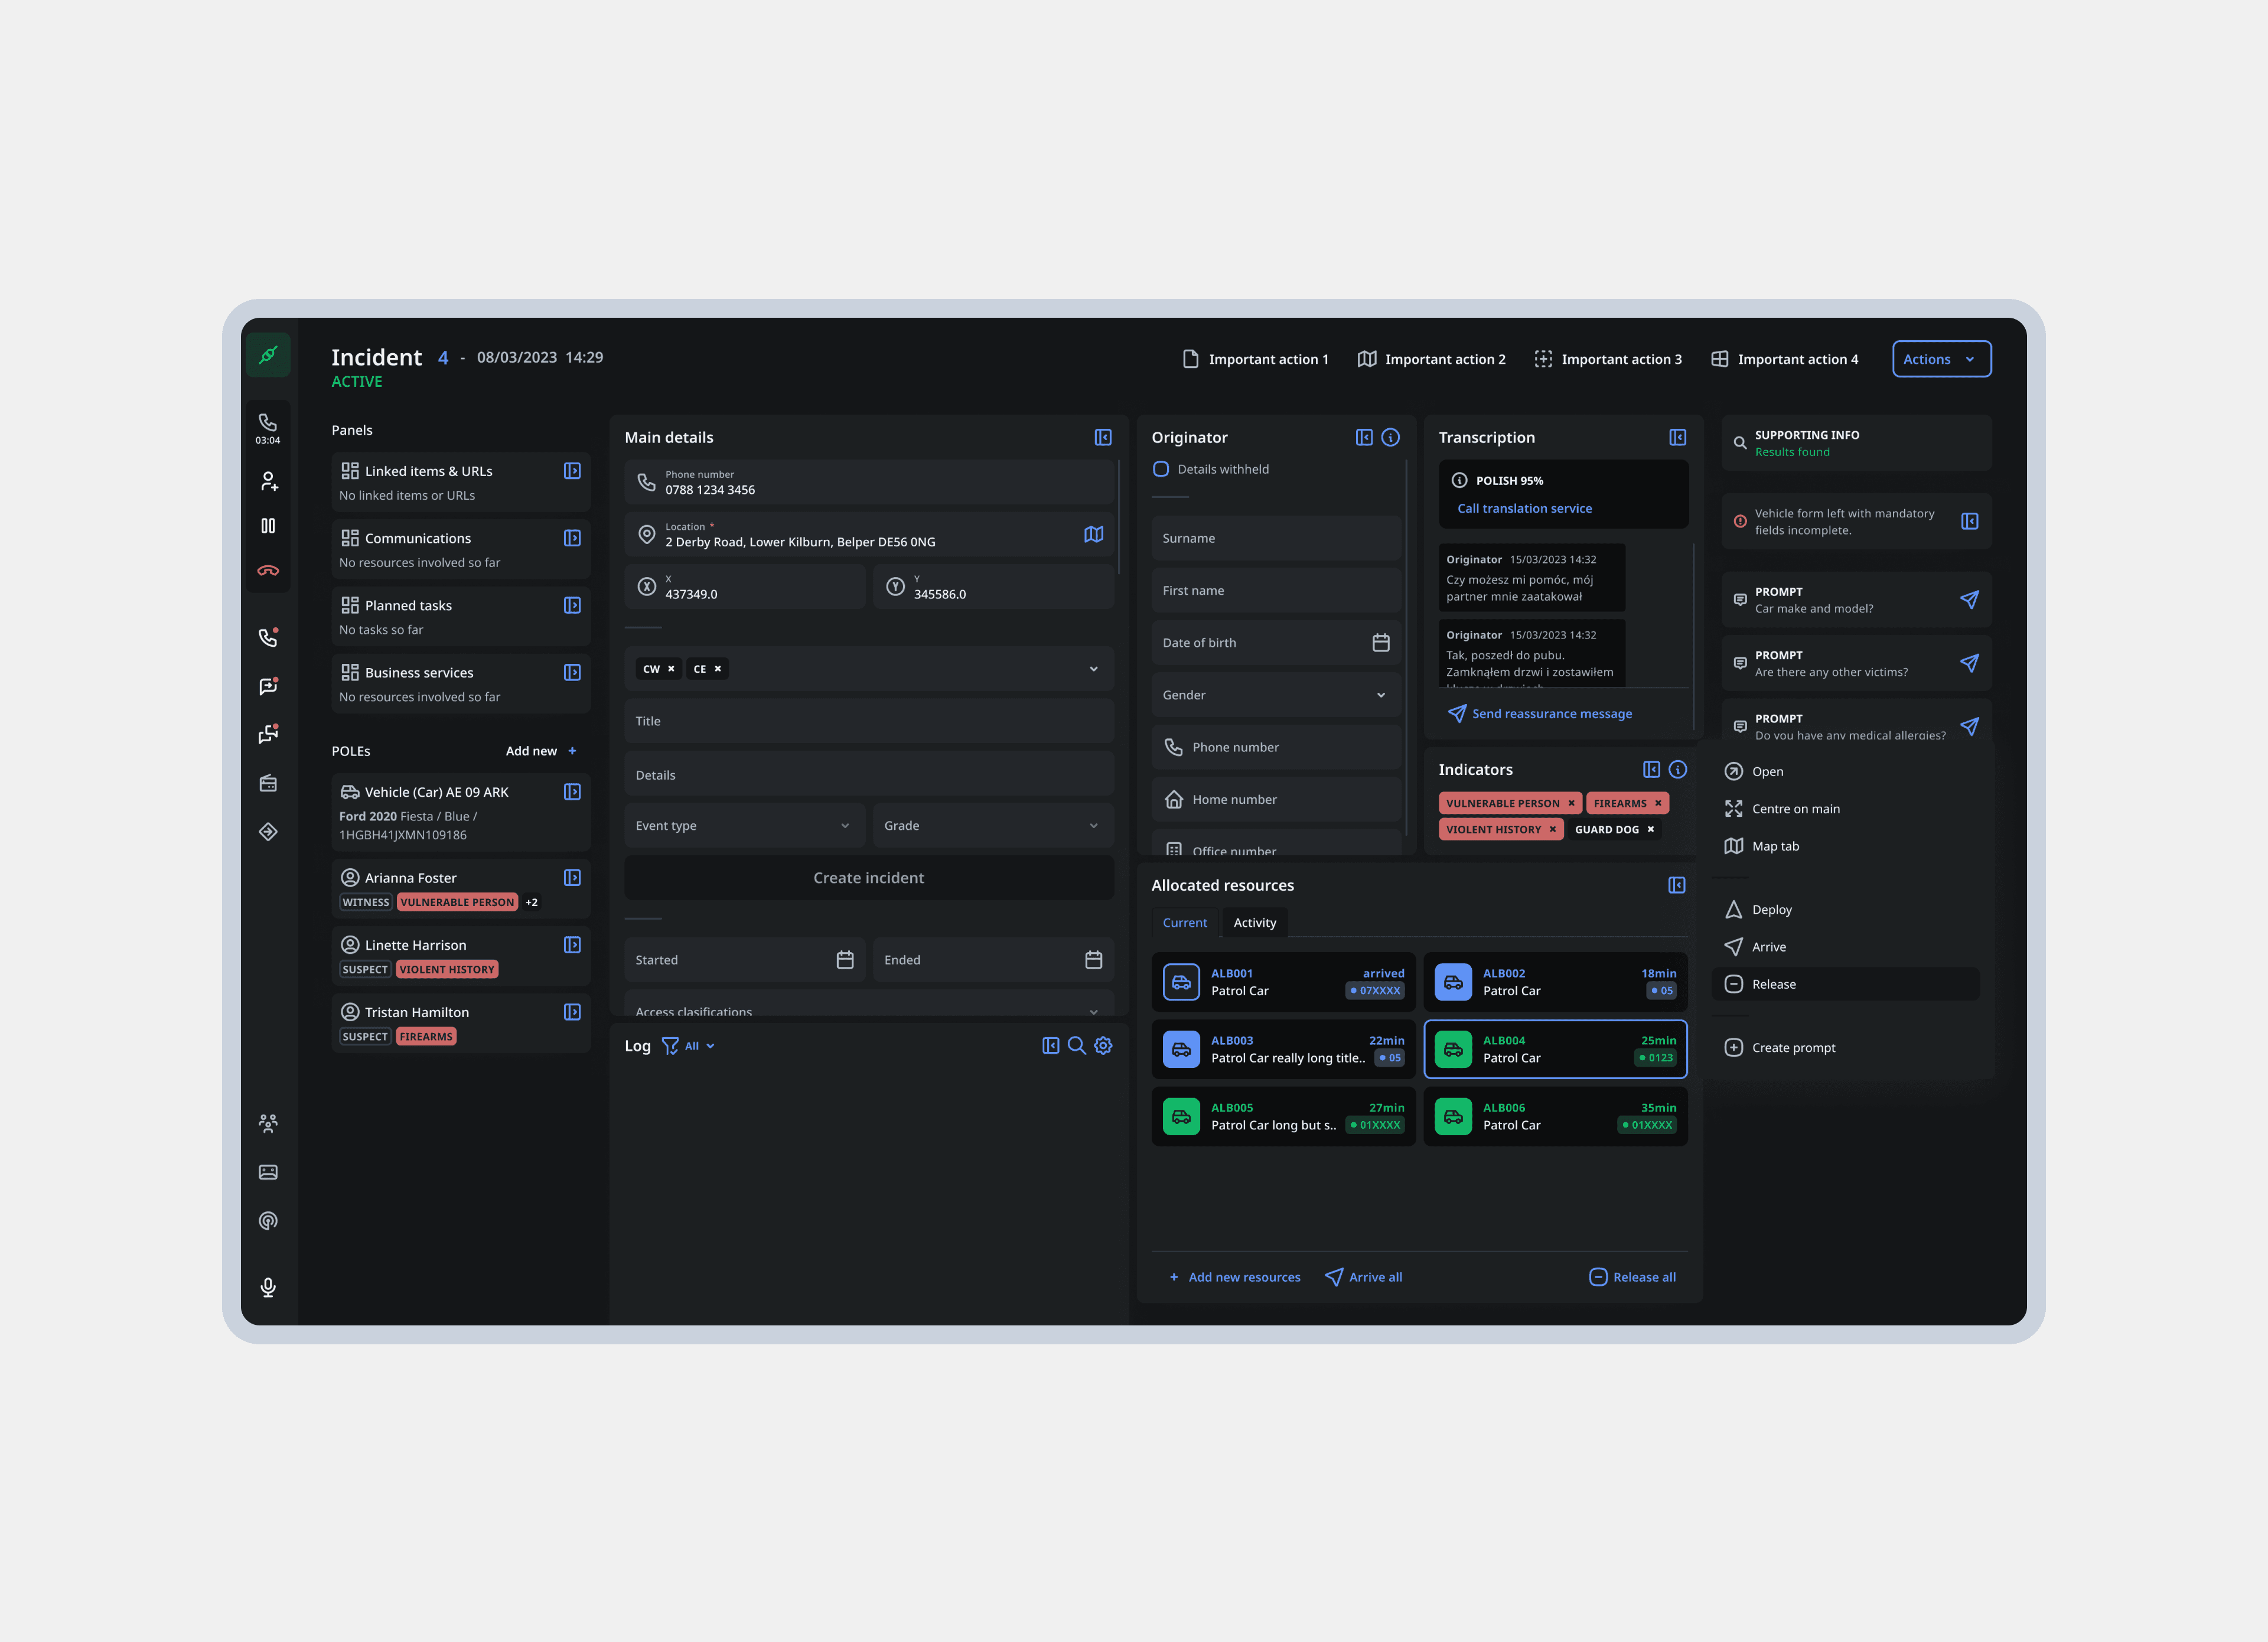Viewport: 2268px width, 1642px height.
Task: Open calendar icon in Date of birth
Action: coord(1380,643)
